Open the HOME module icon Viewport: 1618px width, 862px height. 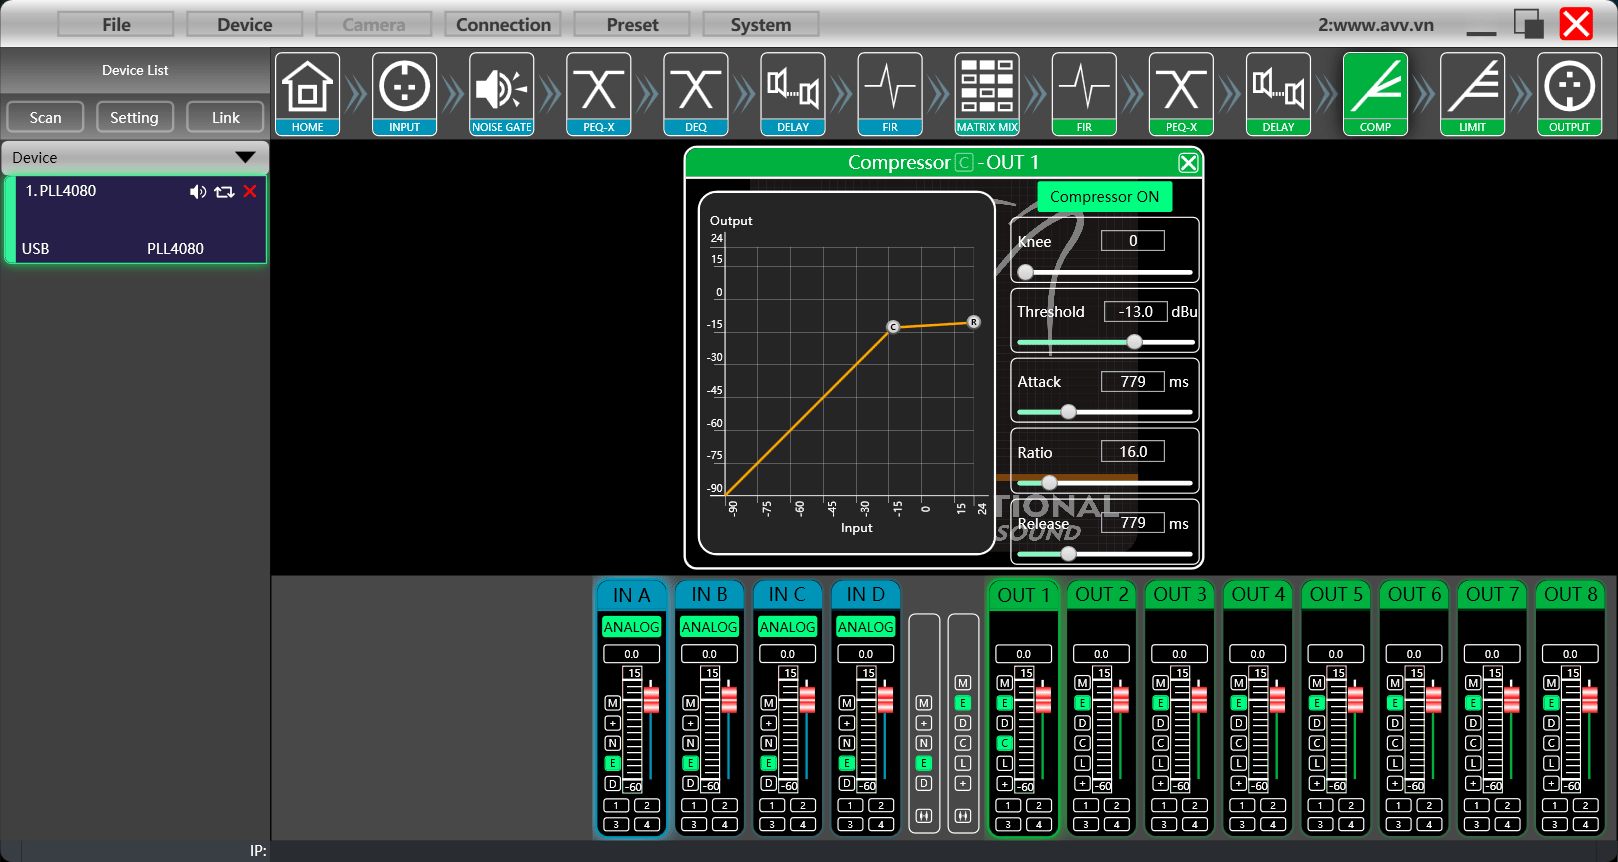pyautogui.click(x=307, y=94)
